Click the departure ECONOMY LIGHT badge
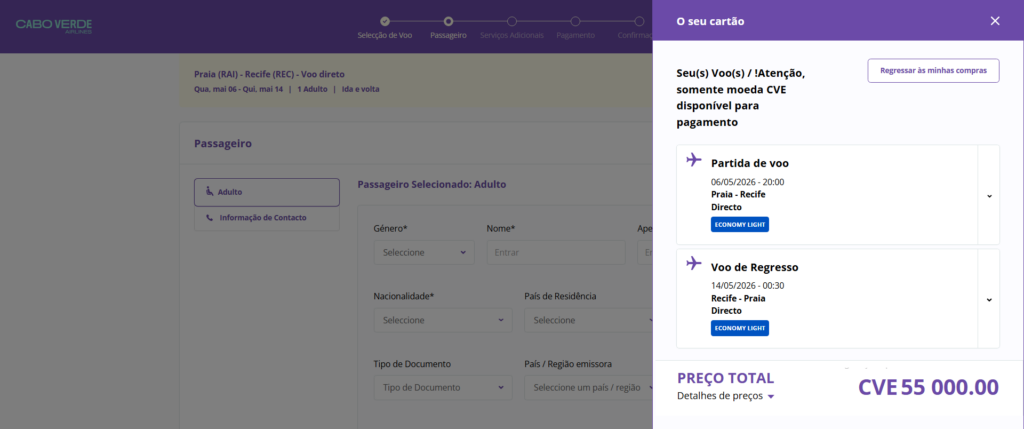This screenshot has height=429, width=1024. pyautogui.click(x=739, y=224)
